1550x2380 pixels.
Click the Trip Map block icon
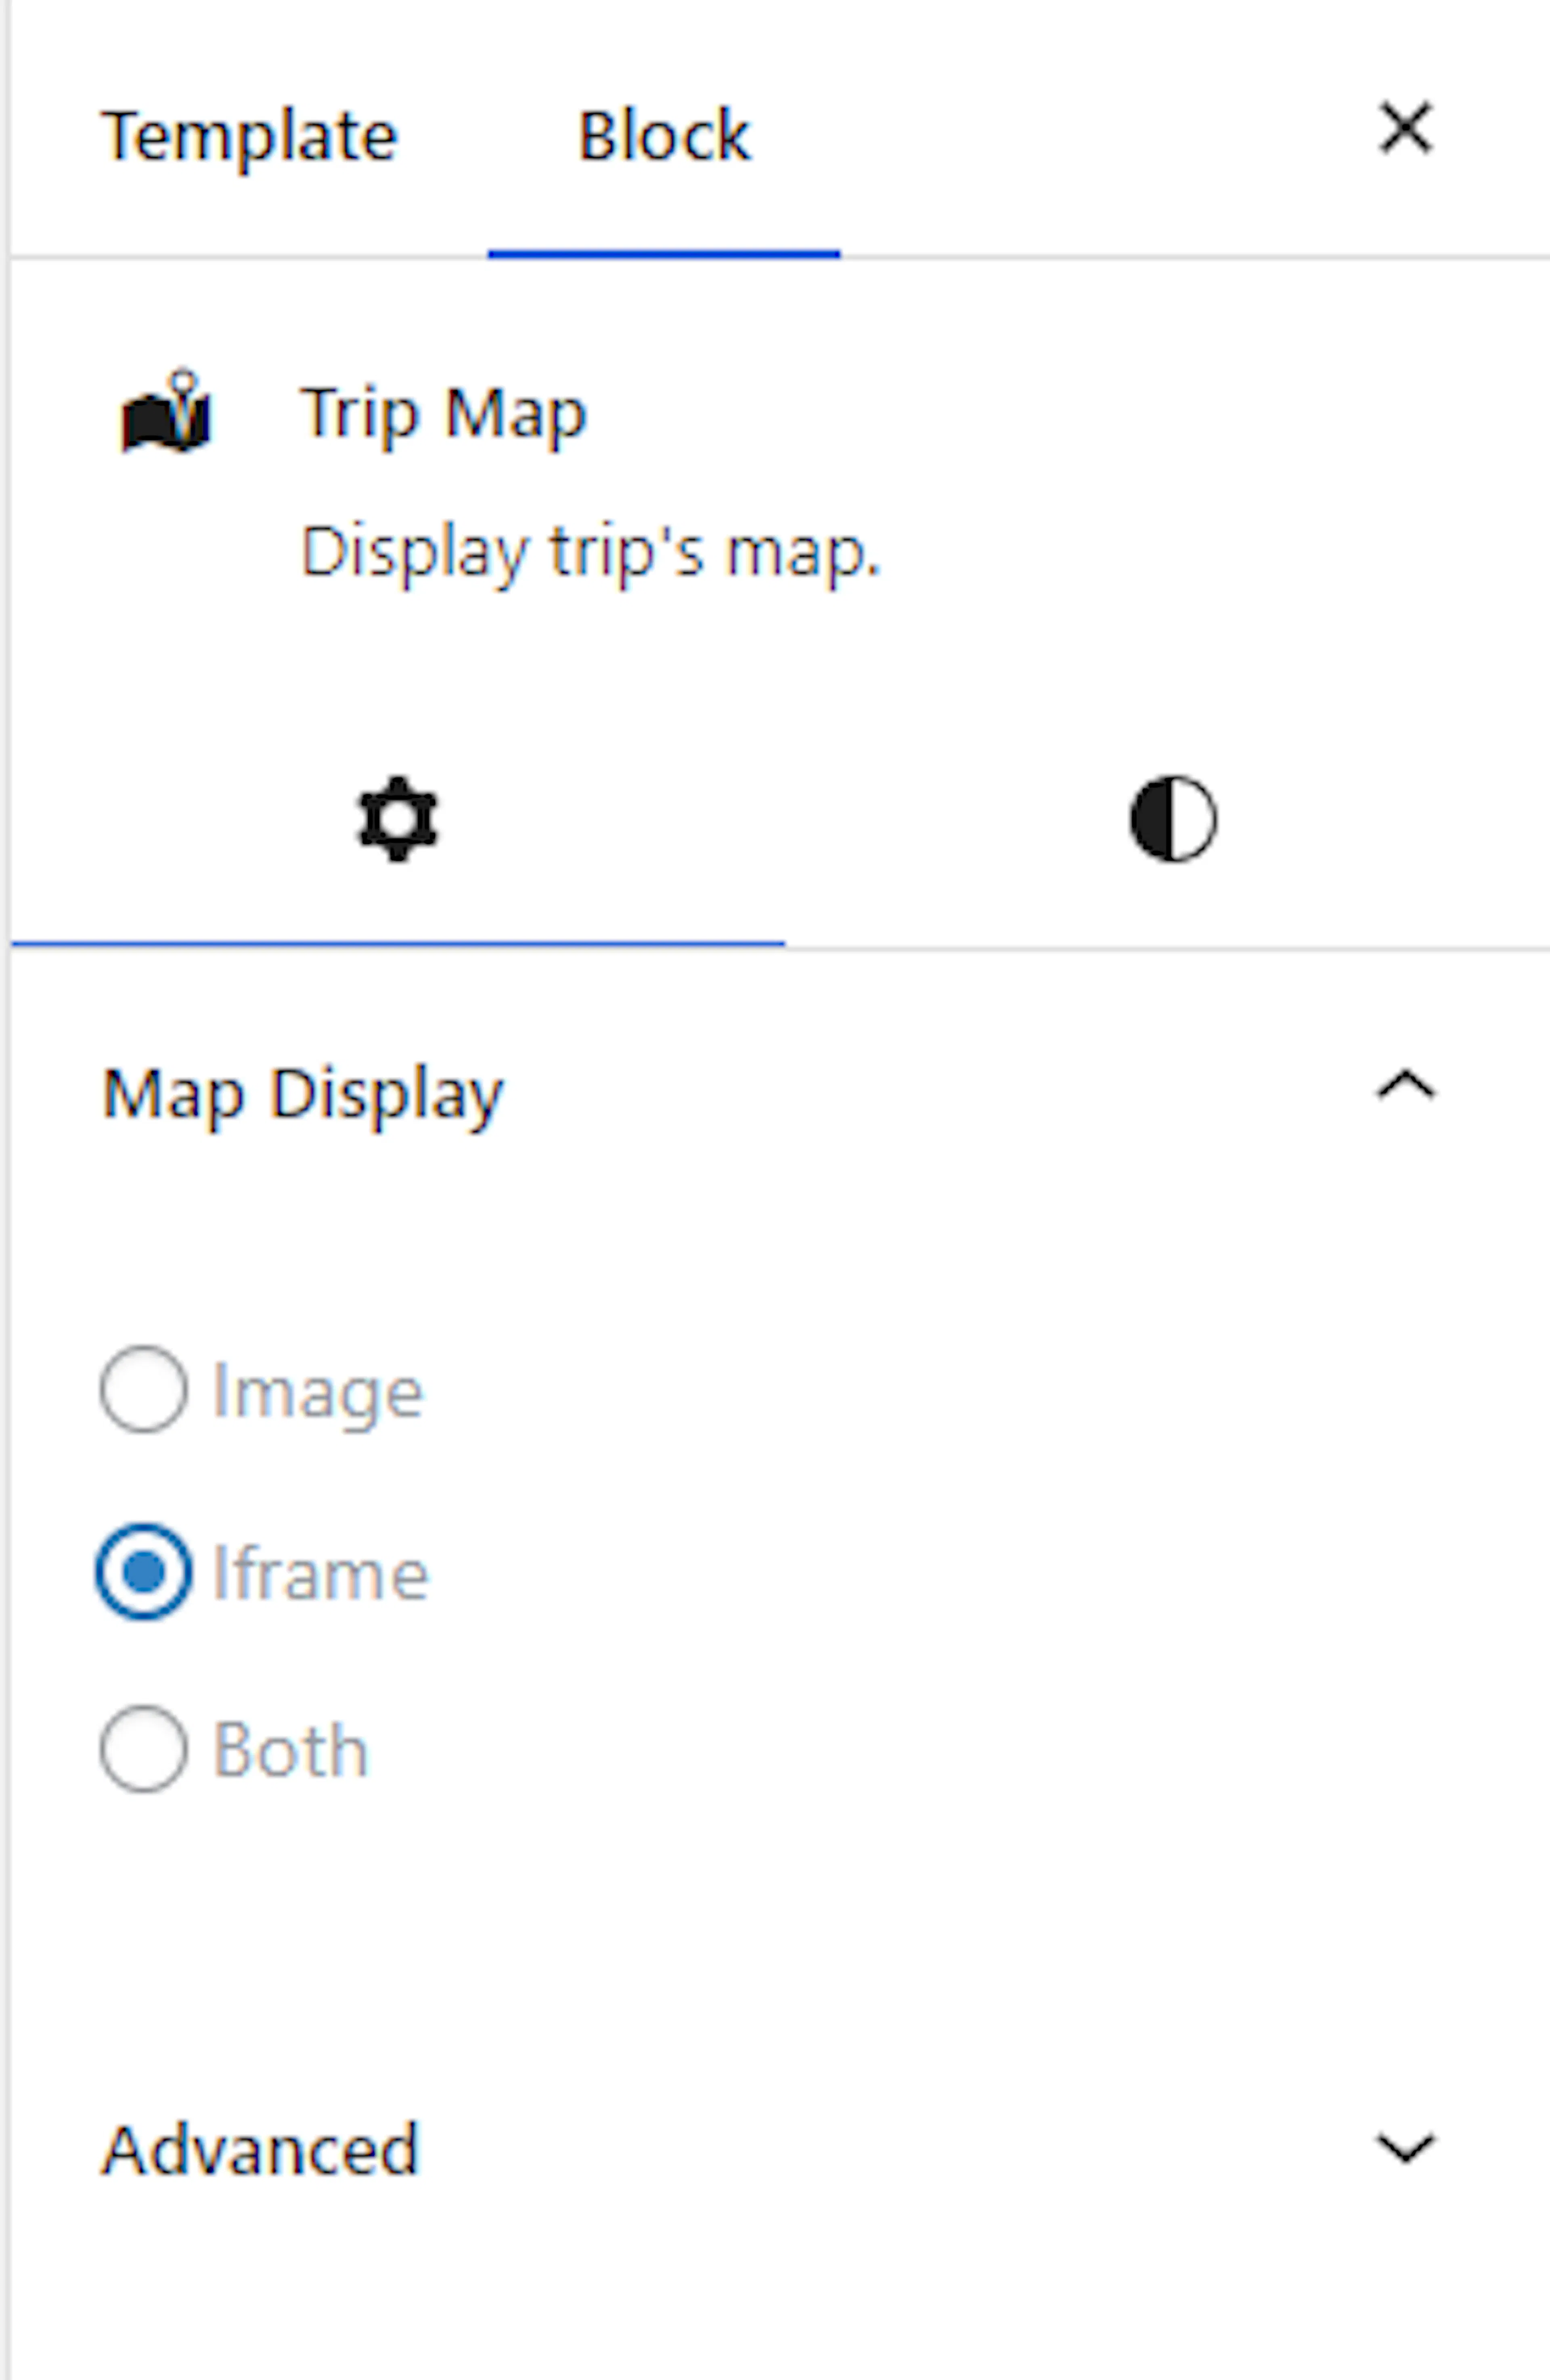[166, 412]
